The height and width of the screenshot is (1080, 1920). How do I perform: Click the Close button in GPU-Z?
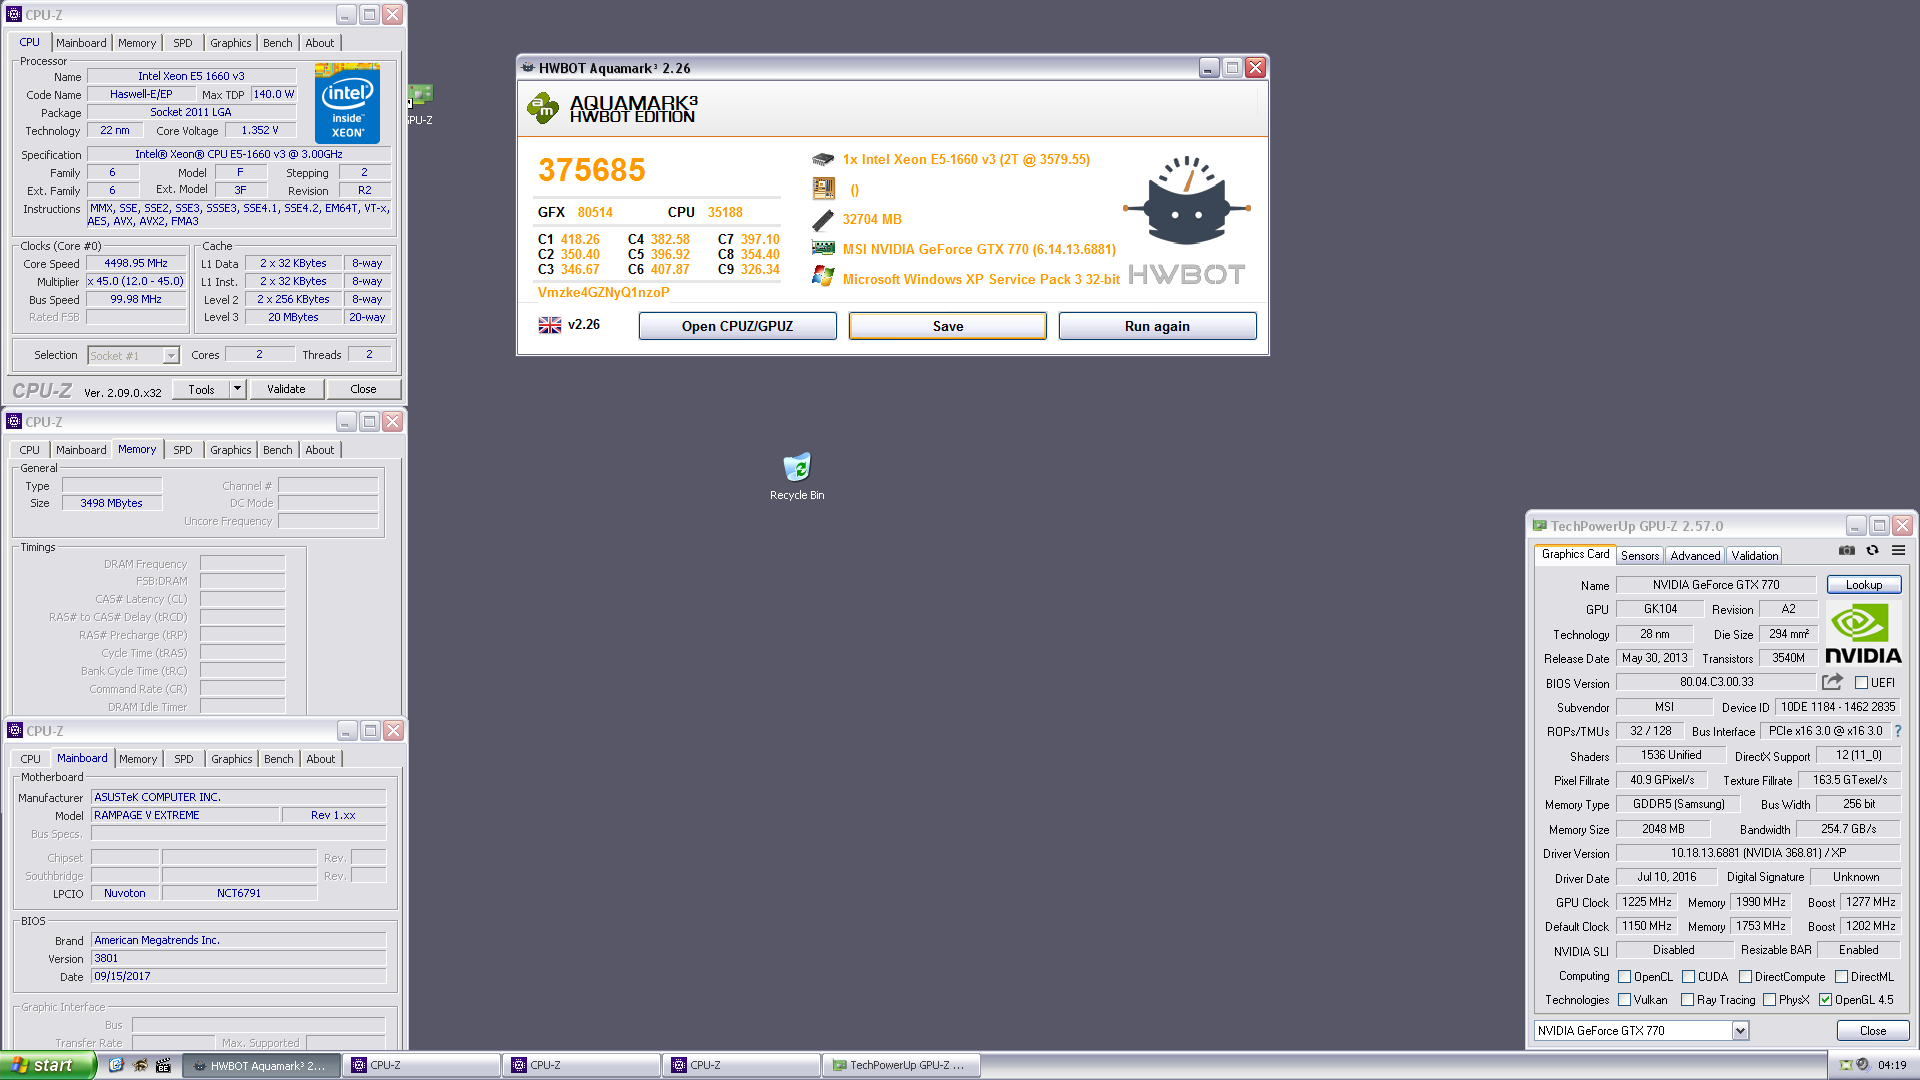coord(1873,1031)
